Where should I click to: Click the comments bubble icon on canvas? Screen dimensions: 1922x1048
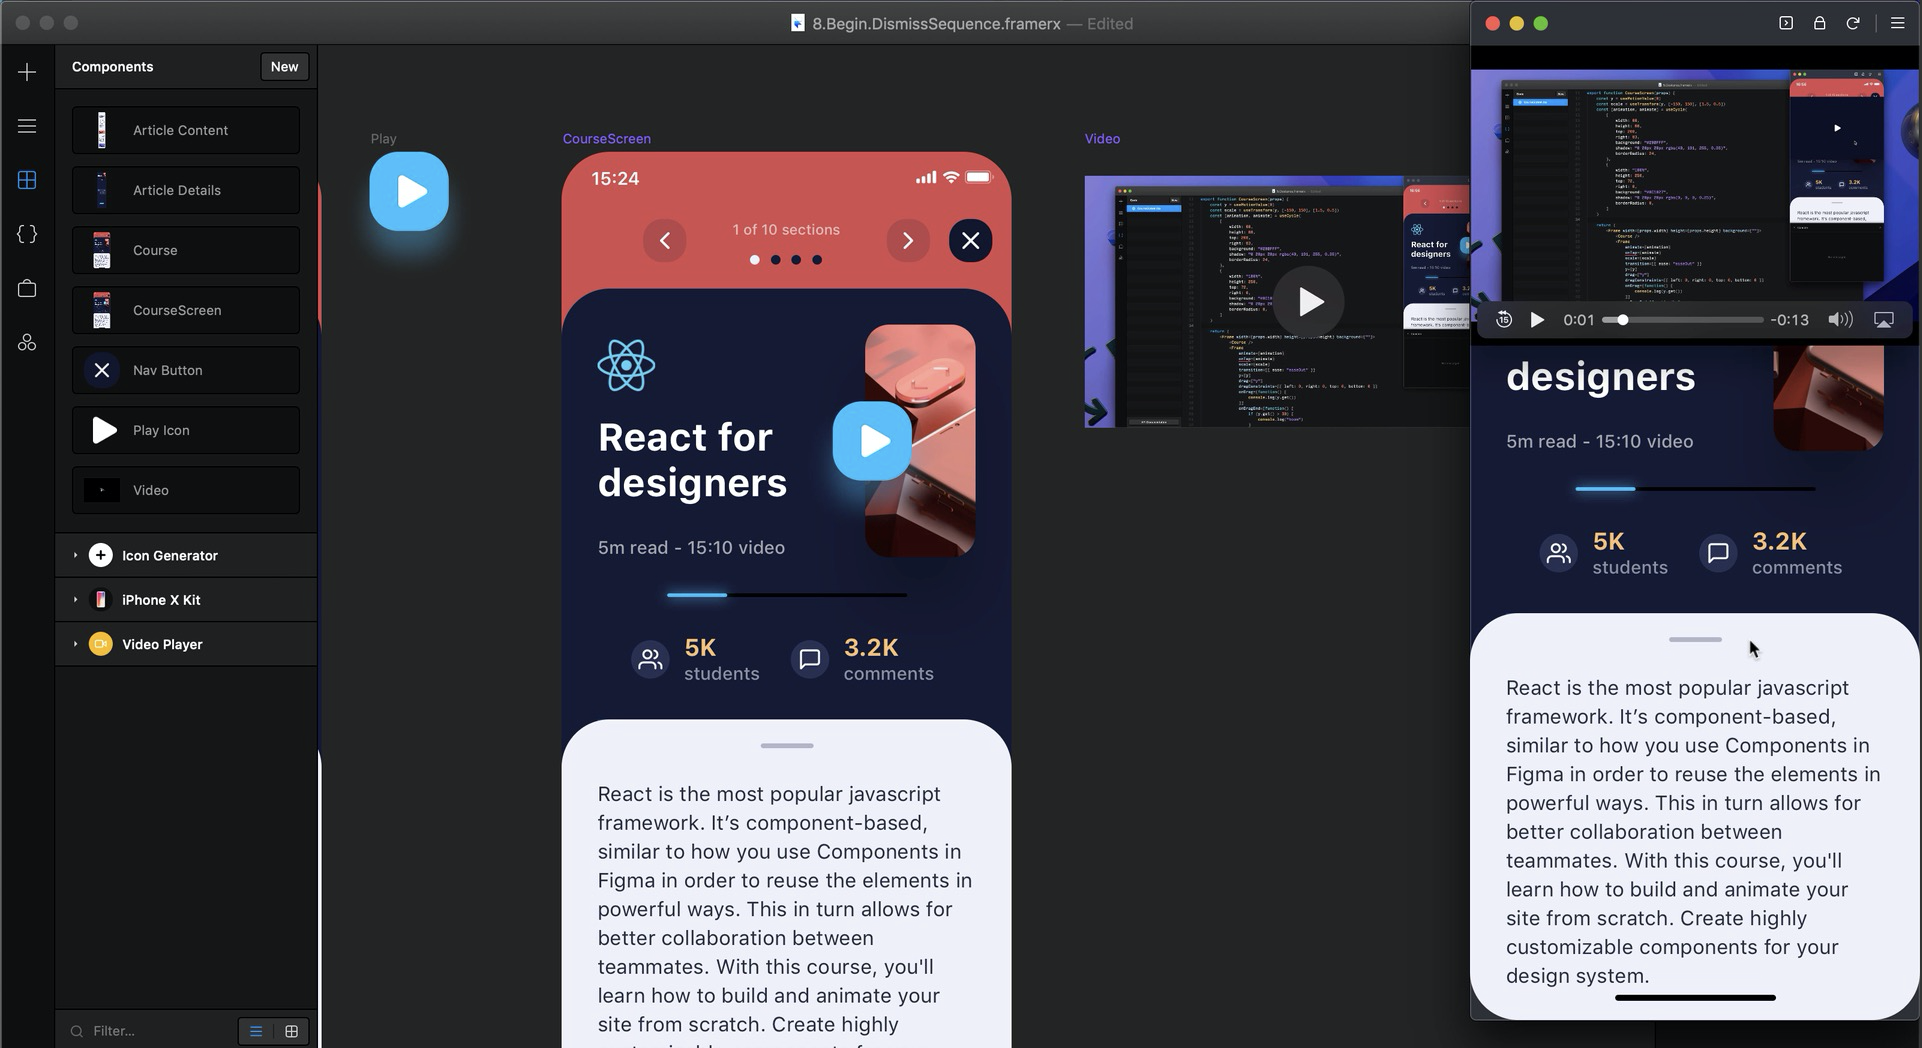[x=810, y=660]
